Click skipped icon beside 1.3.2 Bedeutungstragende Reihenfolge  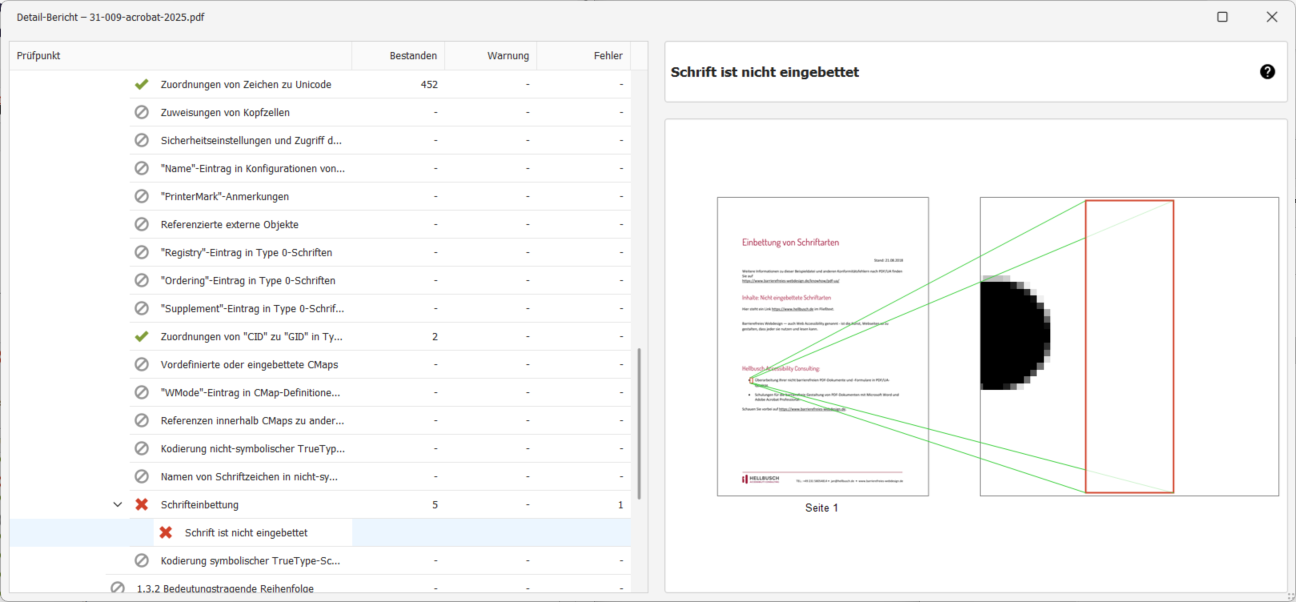tap(118, 588)
